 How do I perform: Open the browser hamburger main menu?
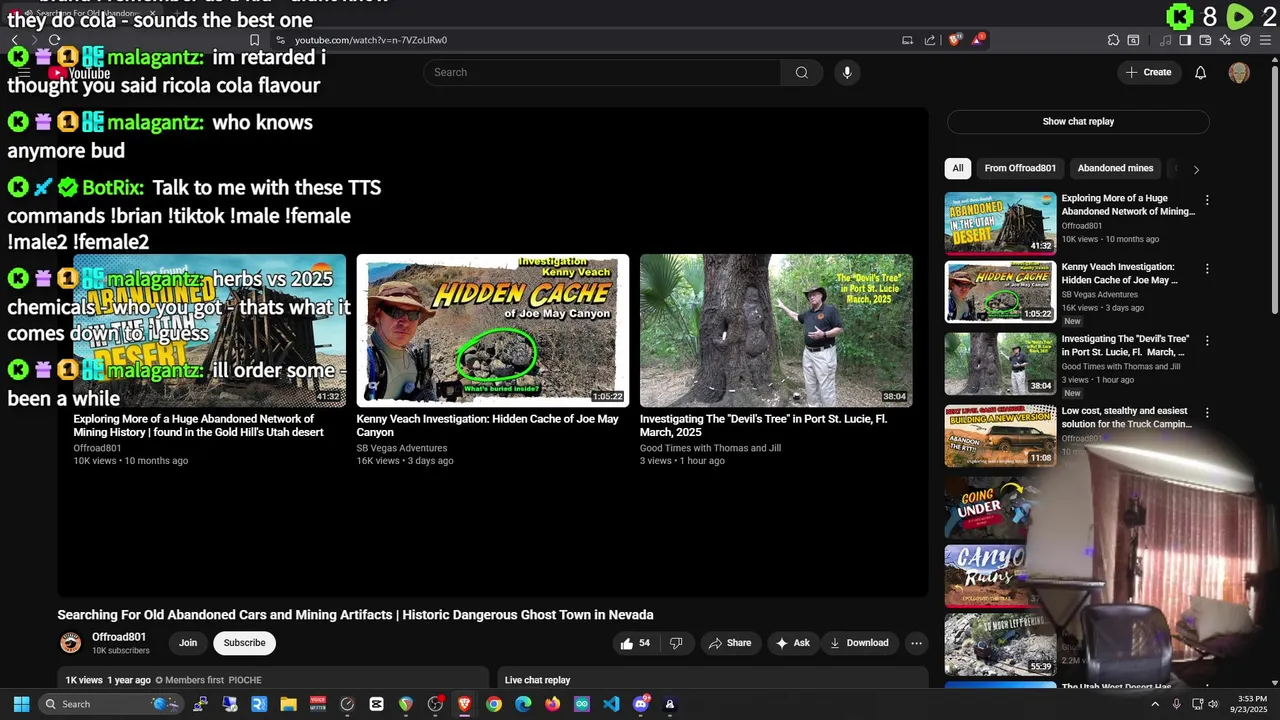[1265, 40]
